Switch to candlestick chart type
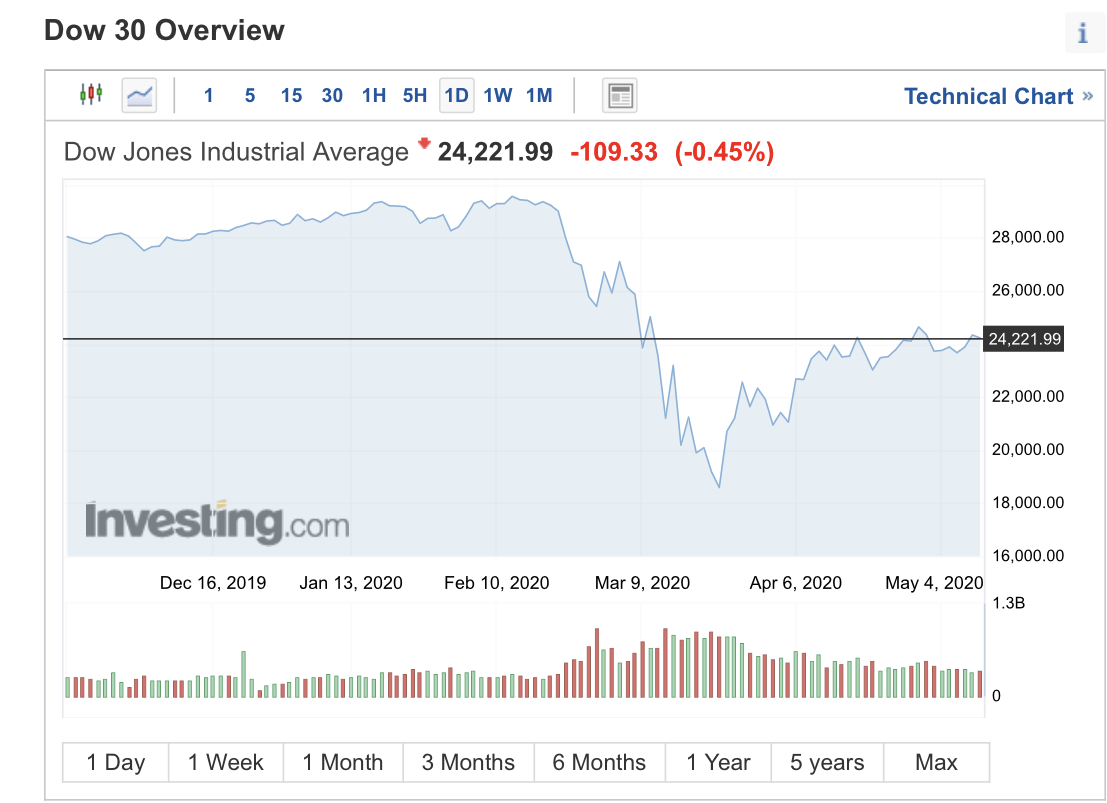 click(91, 95)
